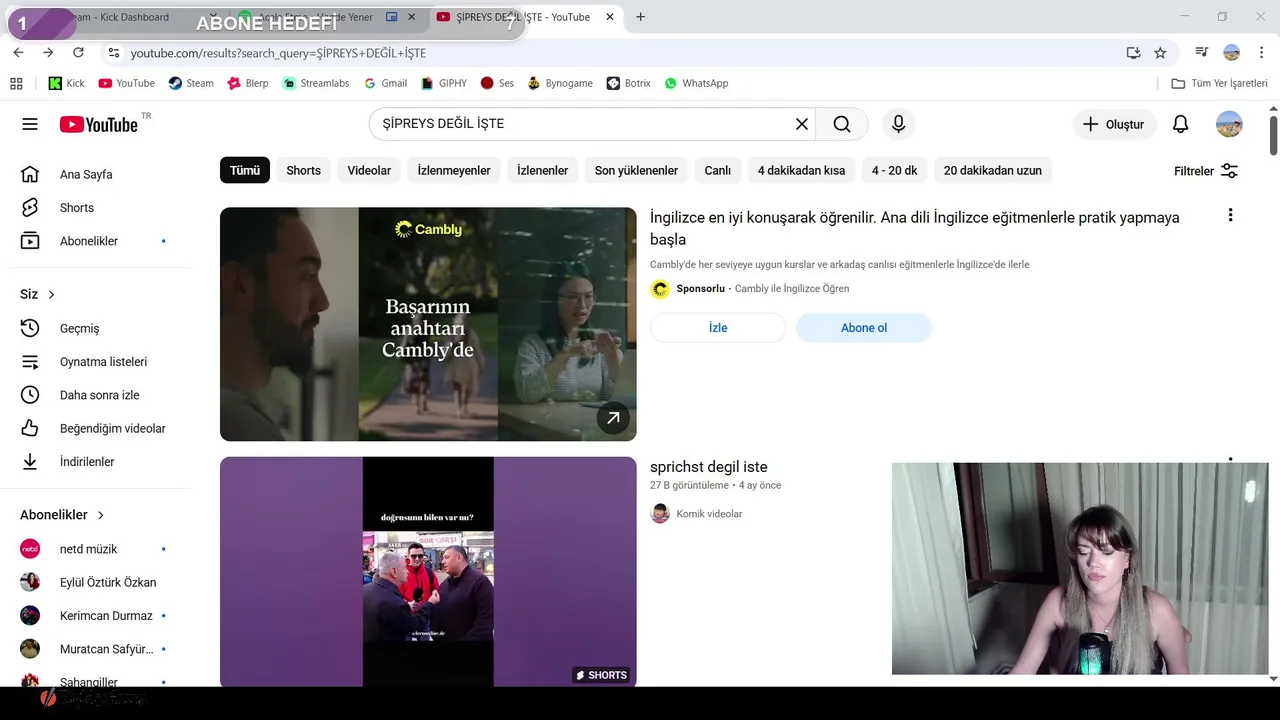The height and width of the screenshot is (720, 1280).
Task: Select 4 dakikadan kısa chip
Action: 801,170
